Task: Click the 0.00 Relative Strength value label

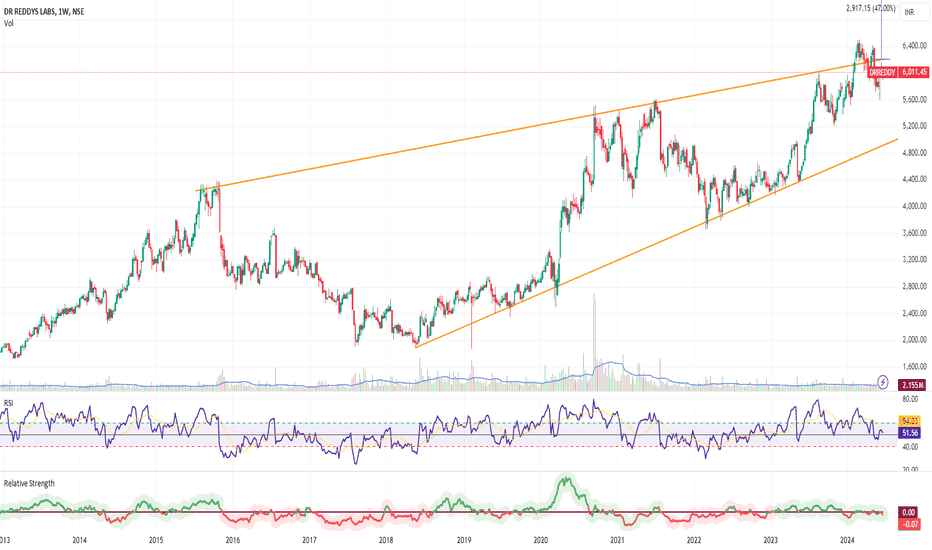Action: click(x=909, y=512)
